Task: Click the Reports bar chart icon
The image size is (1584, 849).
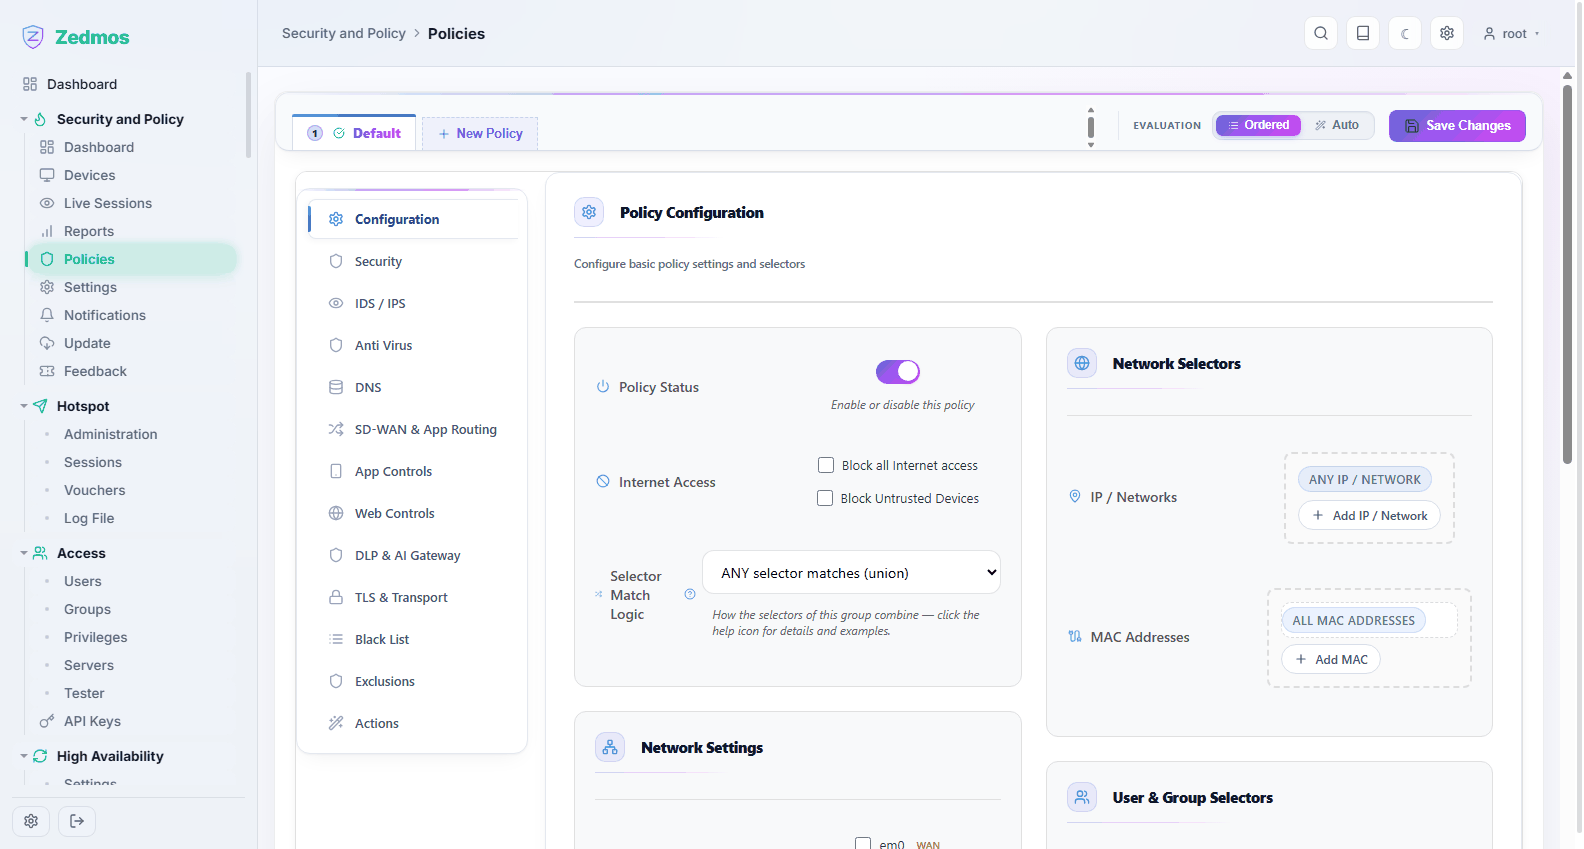Action: tap(47, 231)
